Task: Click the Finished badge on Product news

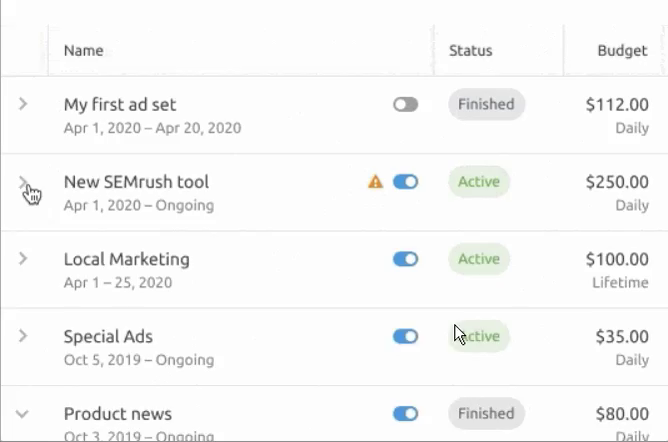Action: click(486, 414)
